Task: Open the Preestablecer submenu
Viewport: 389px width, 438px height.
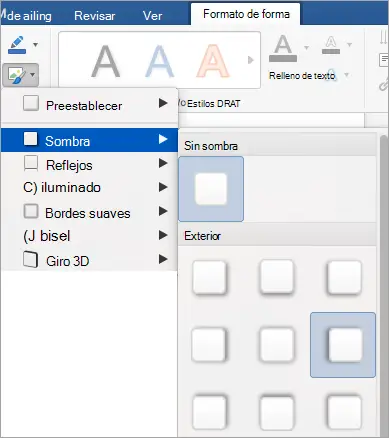Action: tap(90, 105)
